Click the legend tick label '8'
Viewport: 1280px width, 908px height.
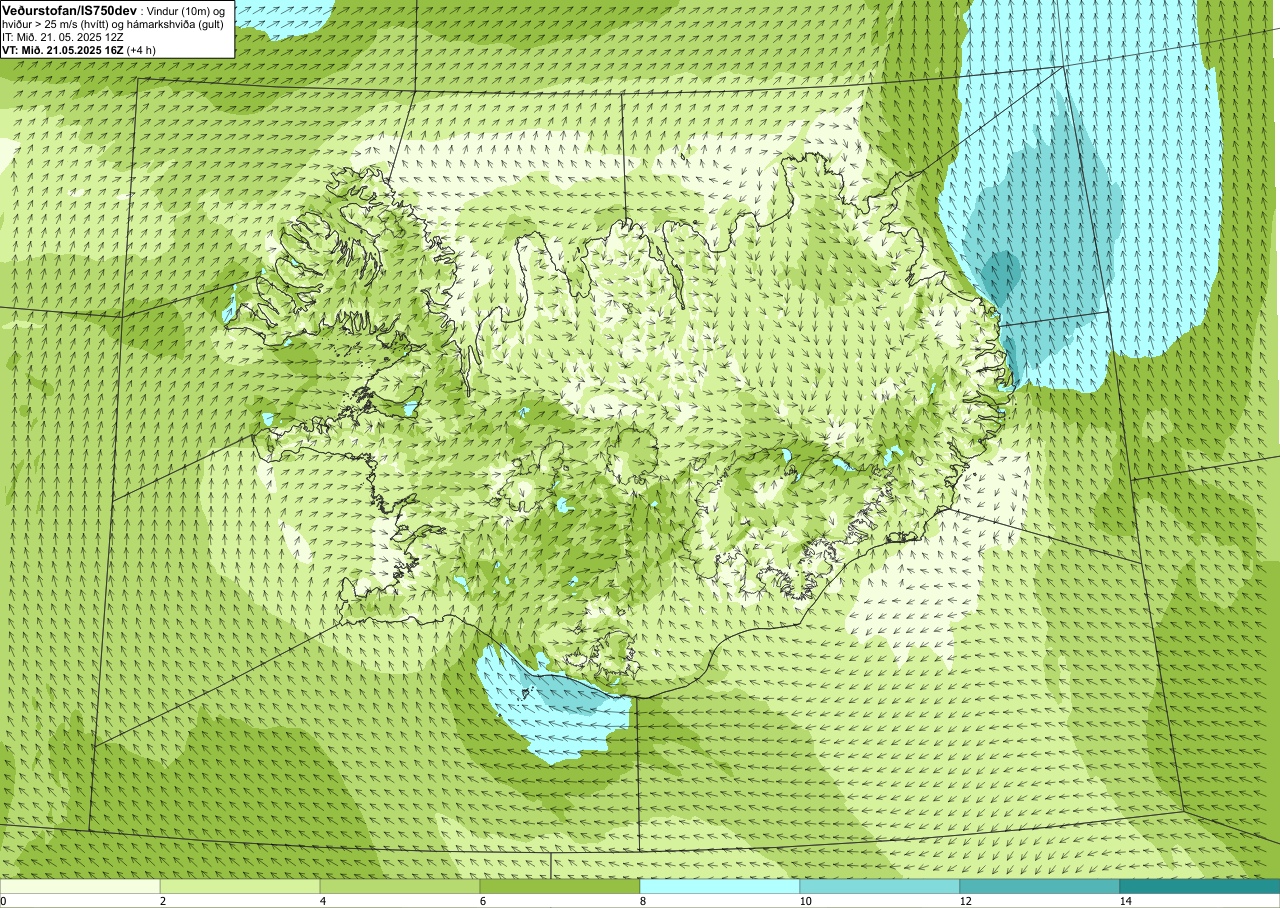[643, 901]
